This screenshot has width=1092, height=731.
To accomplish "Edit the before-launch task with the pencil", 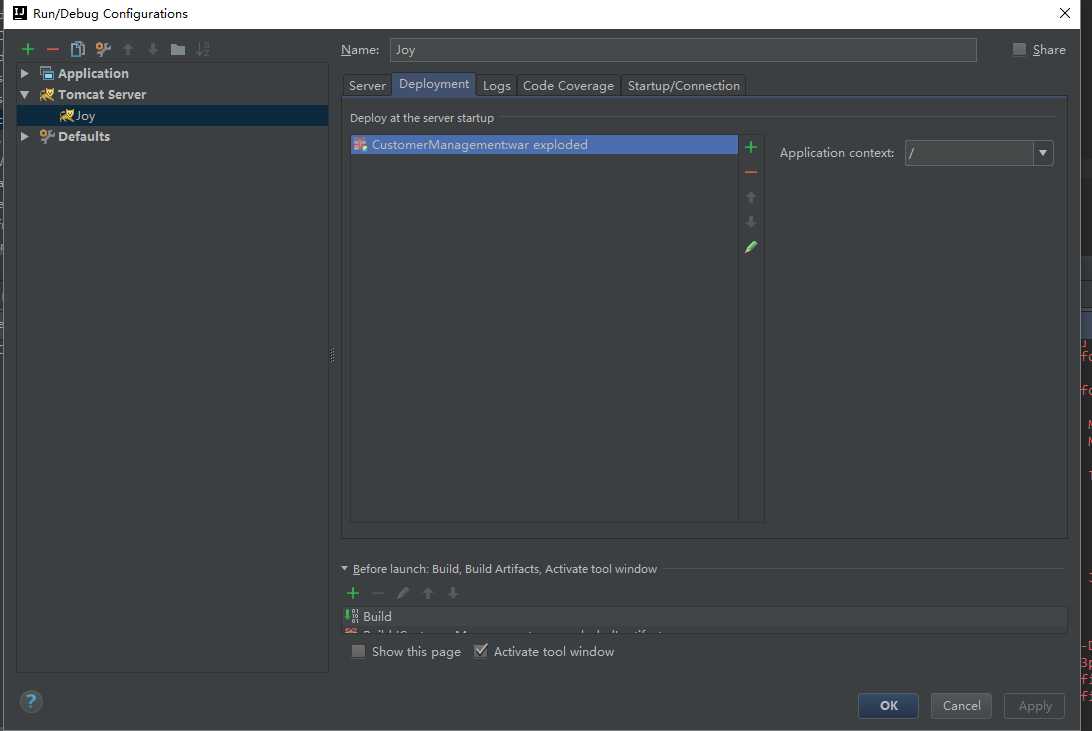I will pyautogui.click(x=403, y=593).
